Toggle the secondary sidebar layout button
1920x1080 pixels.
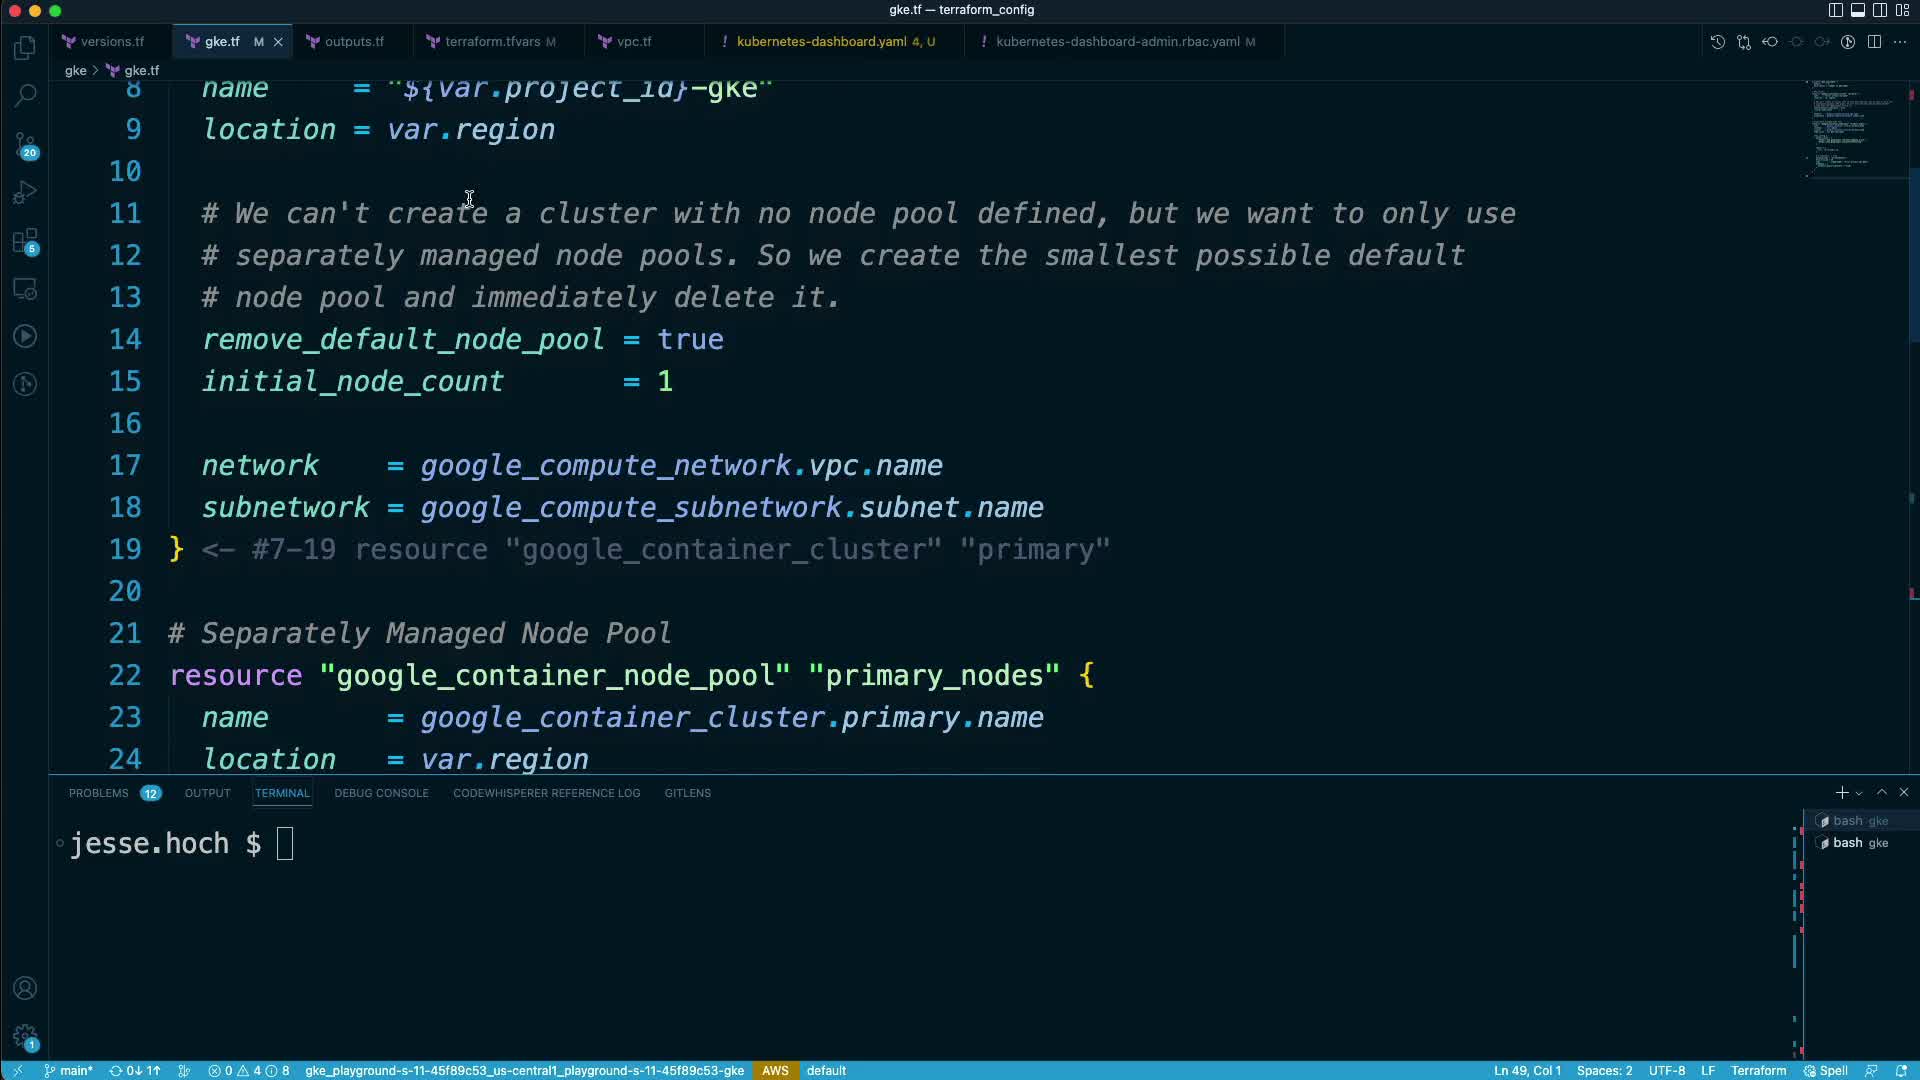pos(1879,10)
